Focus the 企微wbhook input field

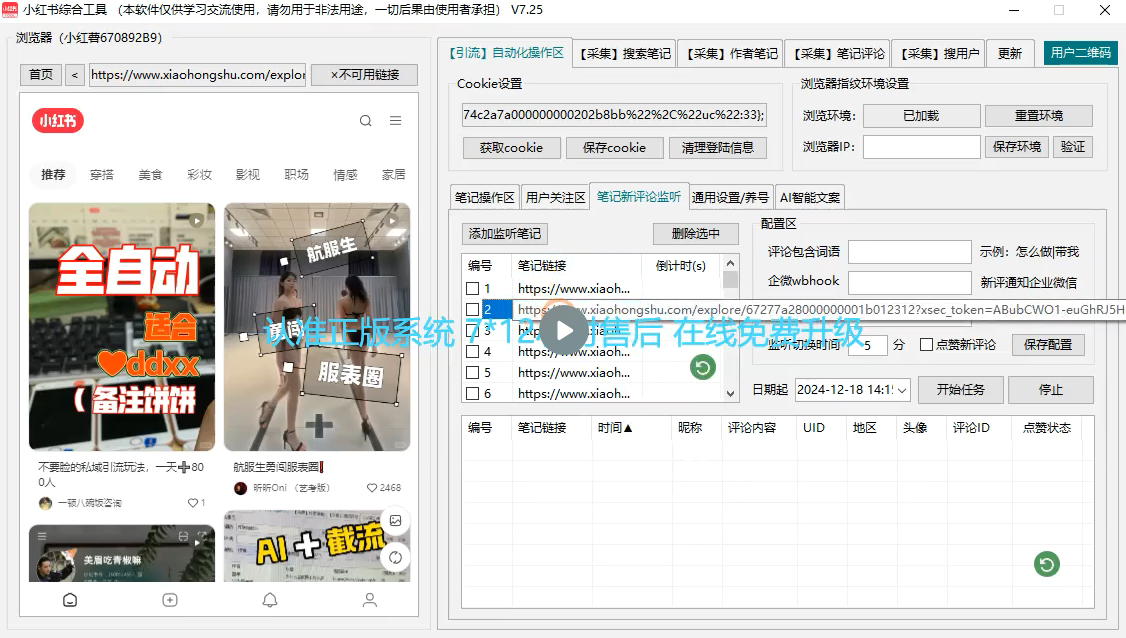(x=910, y=282)
